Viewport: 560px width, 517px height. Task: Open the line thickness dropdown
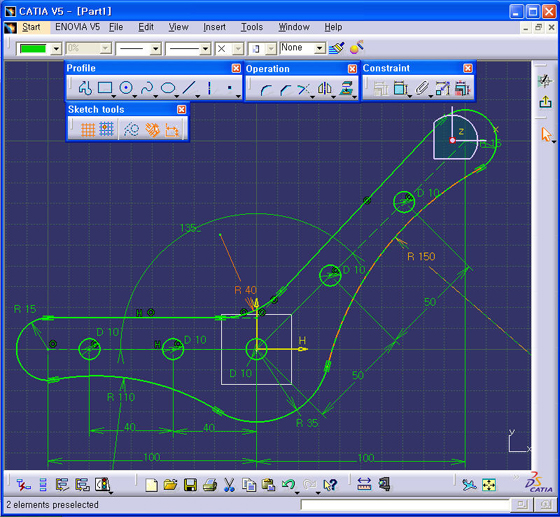tap(155, 49)
